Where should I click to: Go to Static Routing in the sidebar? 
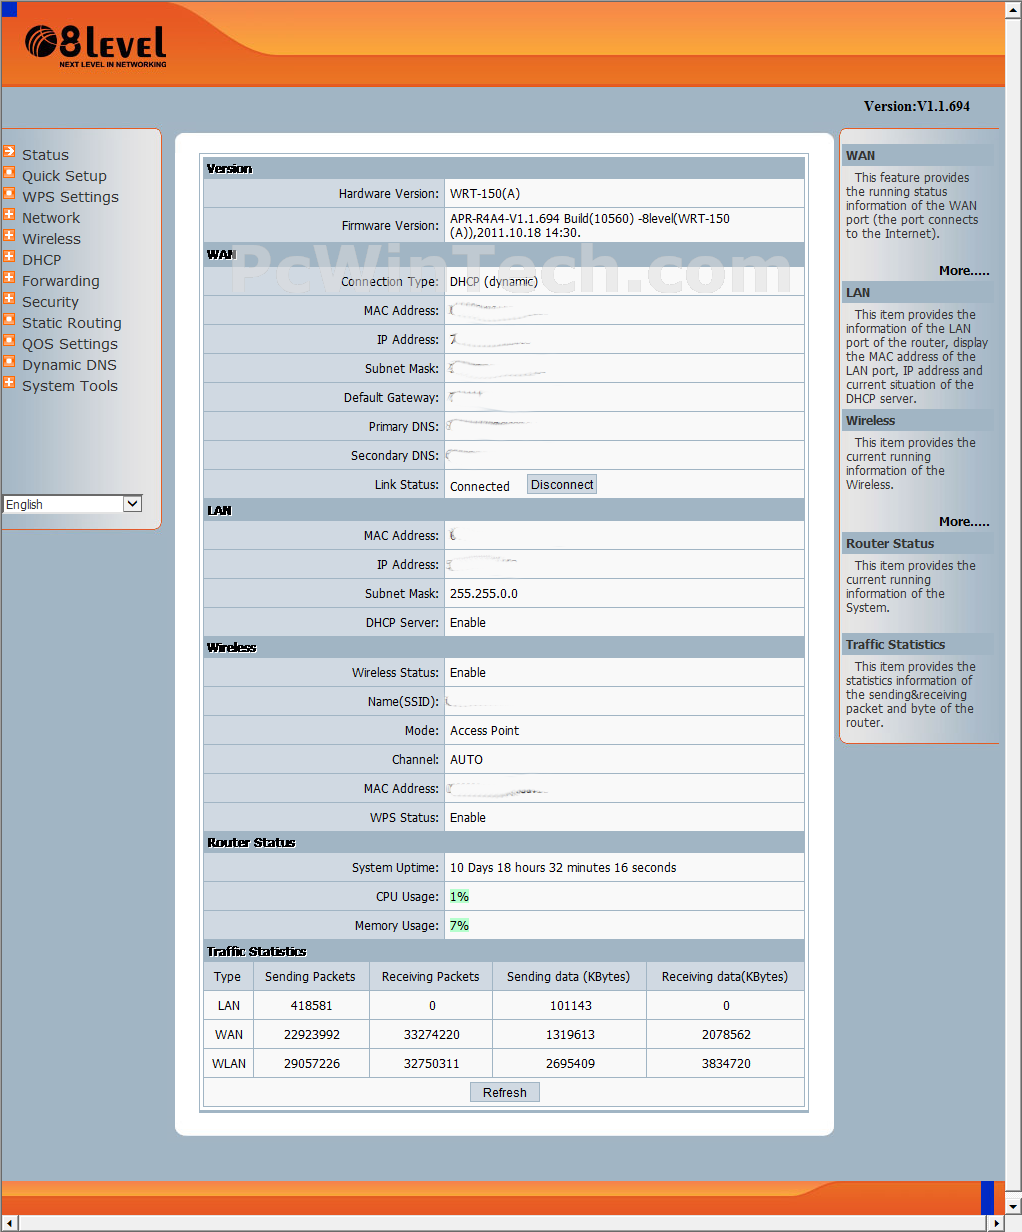pos(72,323)
